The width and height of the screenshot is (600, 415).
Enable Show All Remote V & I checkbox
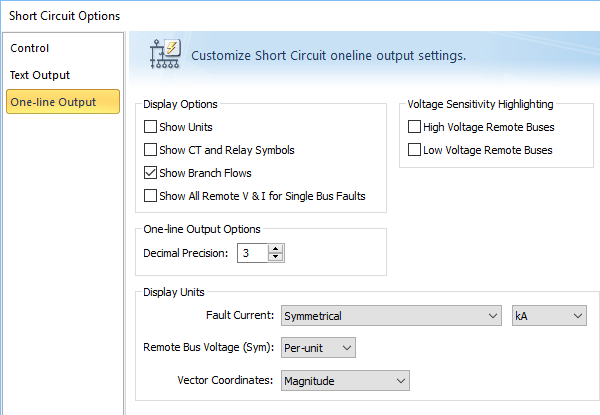coord(151,196)
